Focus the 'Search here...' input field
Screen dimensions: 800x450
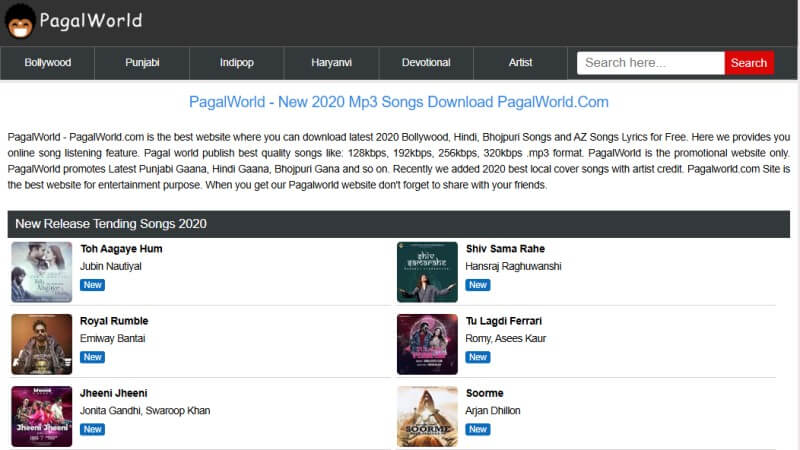(651, 63)
